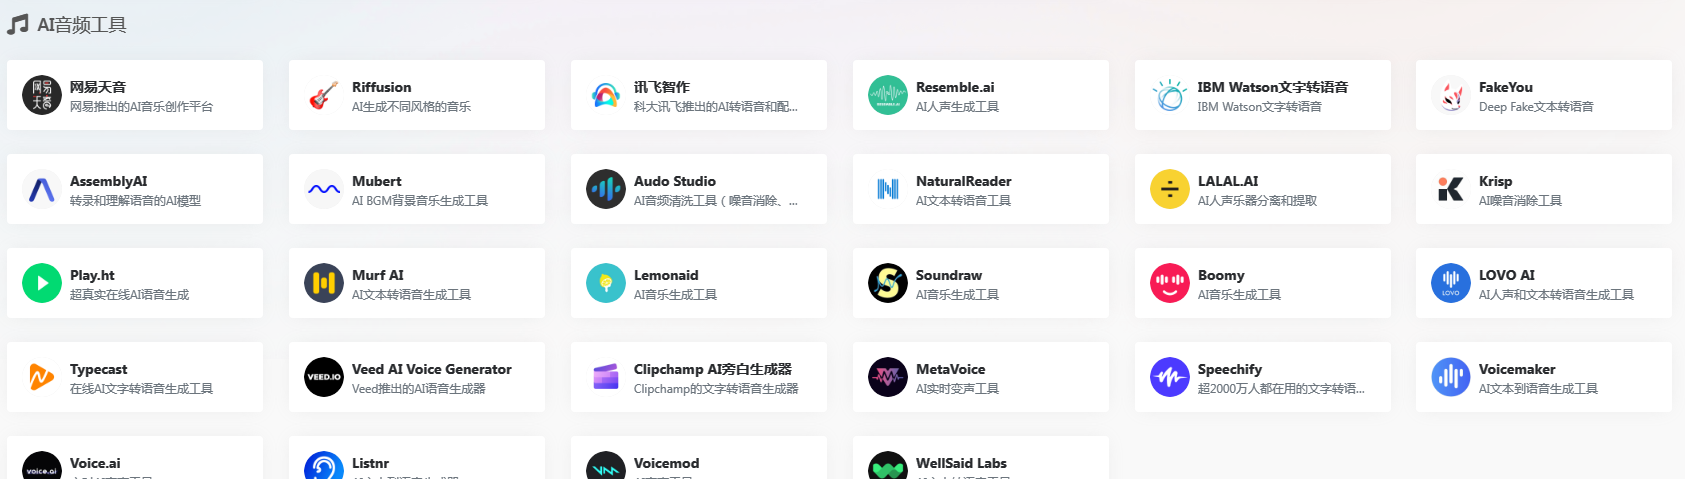Click the text AI BGM背景音乐生成工具

pos(420,200)
